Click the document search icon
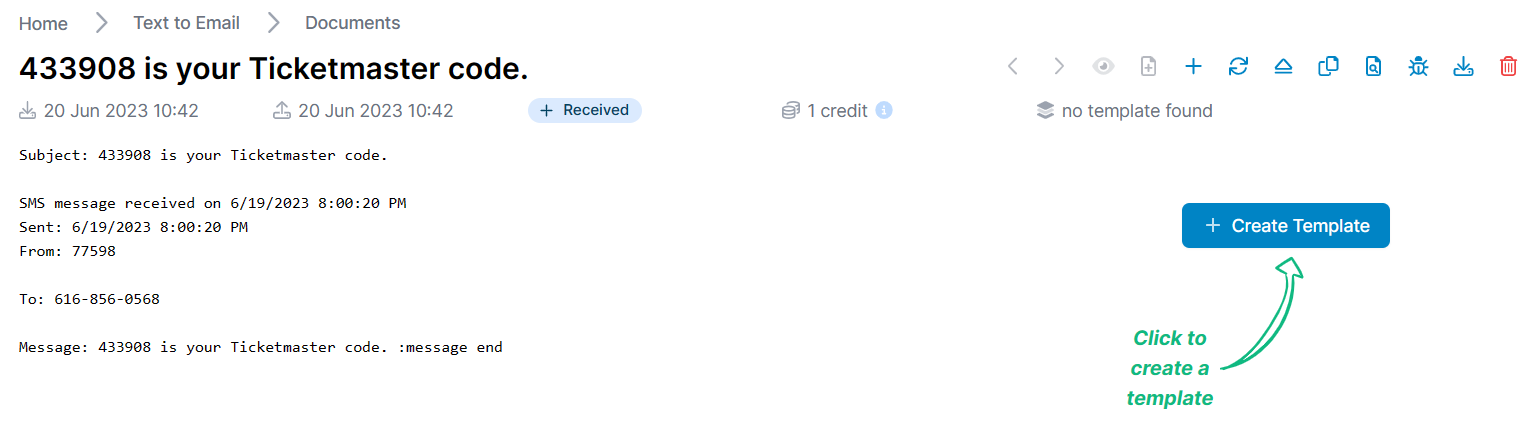The height and width of the screenshot is (427, 1522). [x=1374, y=66]
